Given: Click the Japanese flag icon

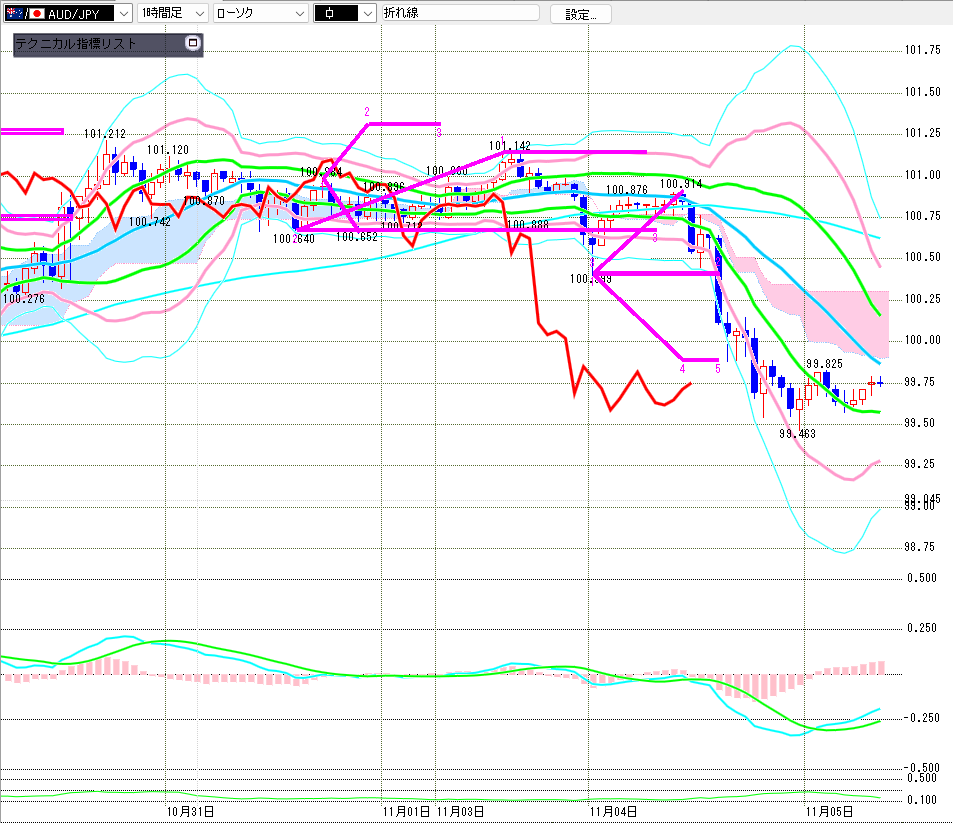Looking at the screenshot, I should pyautogui.click(x=37, y=13).
